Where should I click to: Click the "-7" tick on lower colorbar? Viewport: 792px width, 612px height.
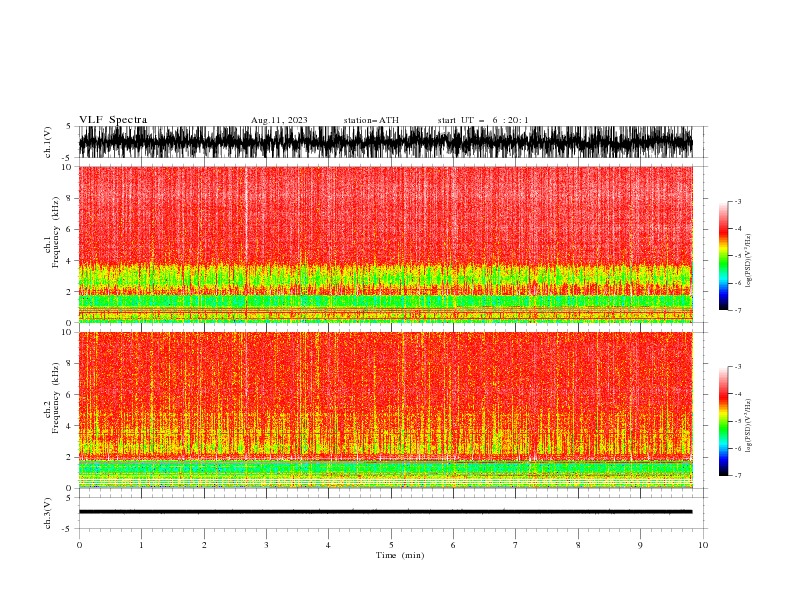point(737,475)
